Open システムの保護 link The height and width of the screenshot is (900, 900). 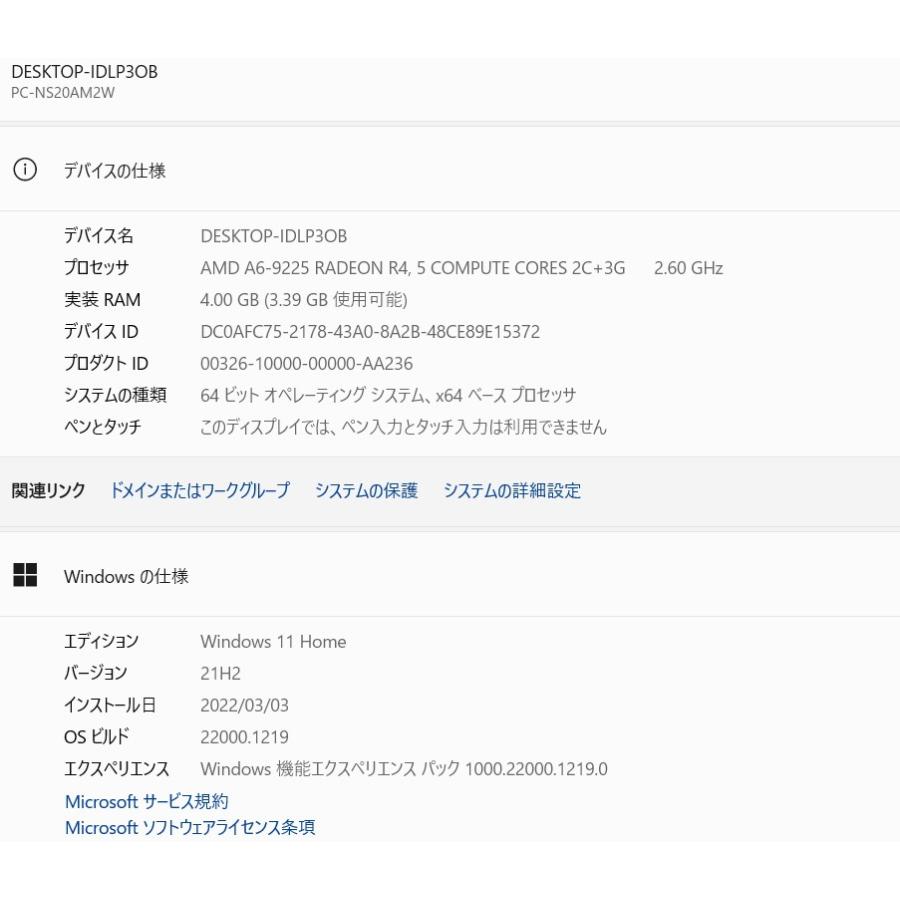(366, 491)
